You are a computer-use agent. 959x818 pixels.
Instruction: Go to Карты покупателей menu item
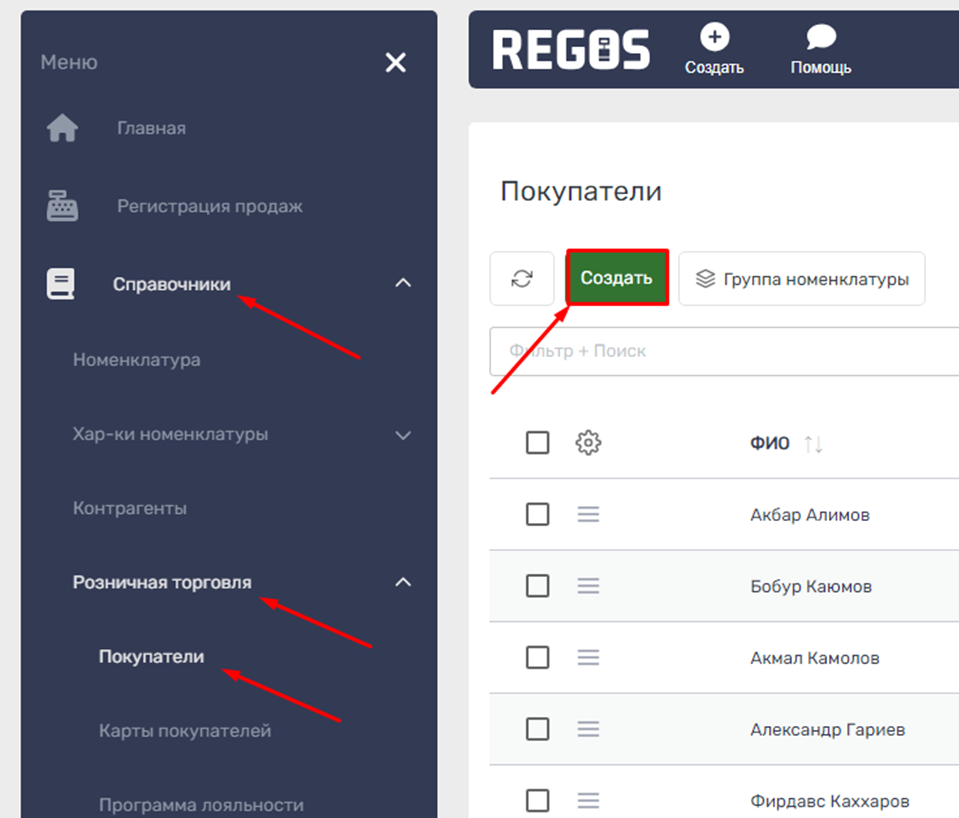pos(185,731)
